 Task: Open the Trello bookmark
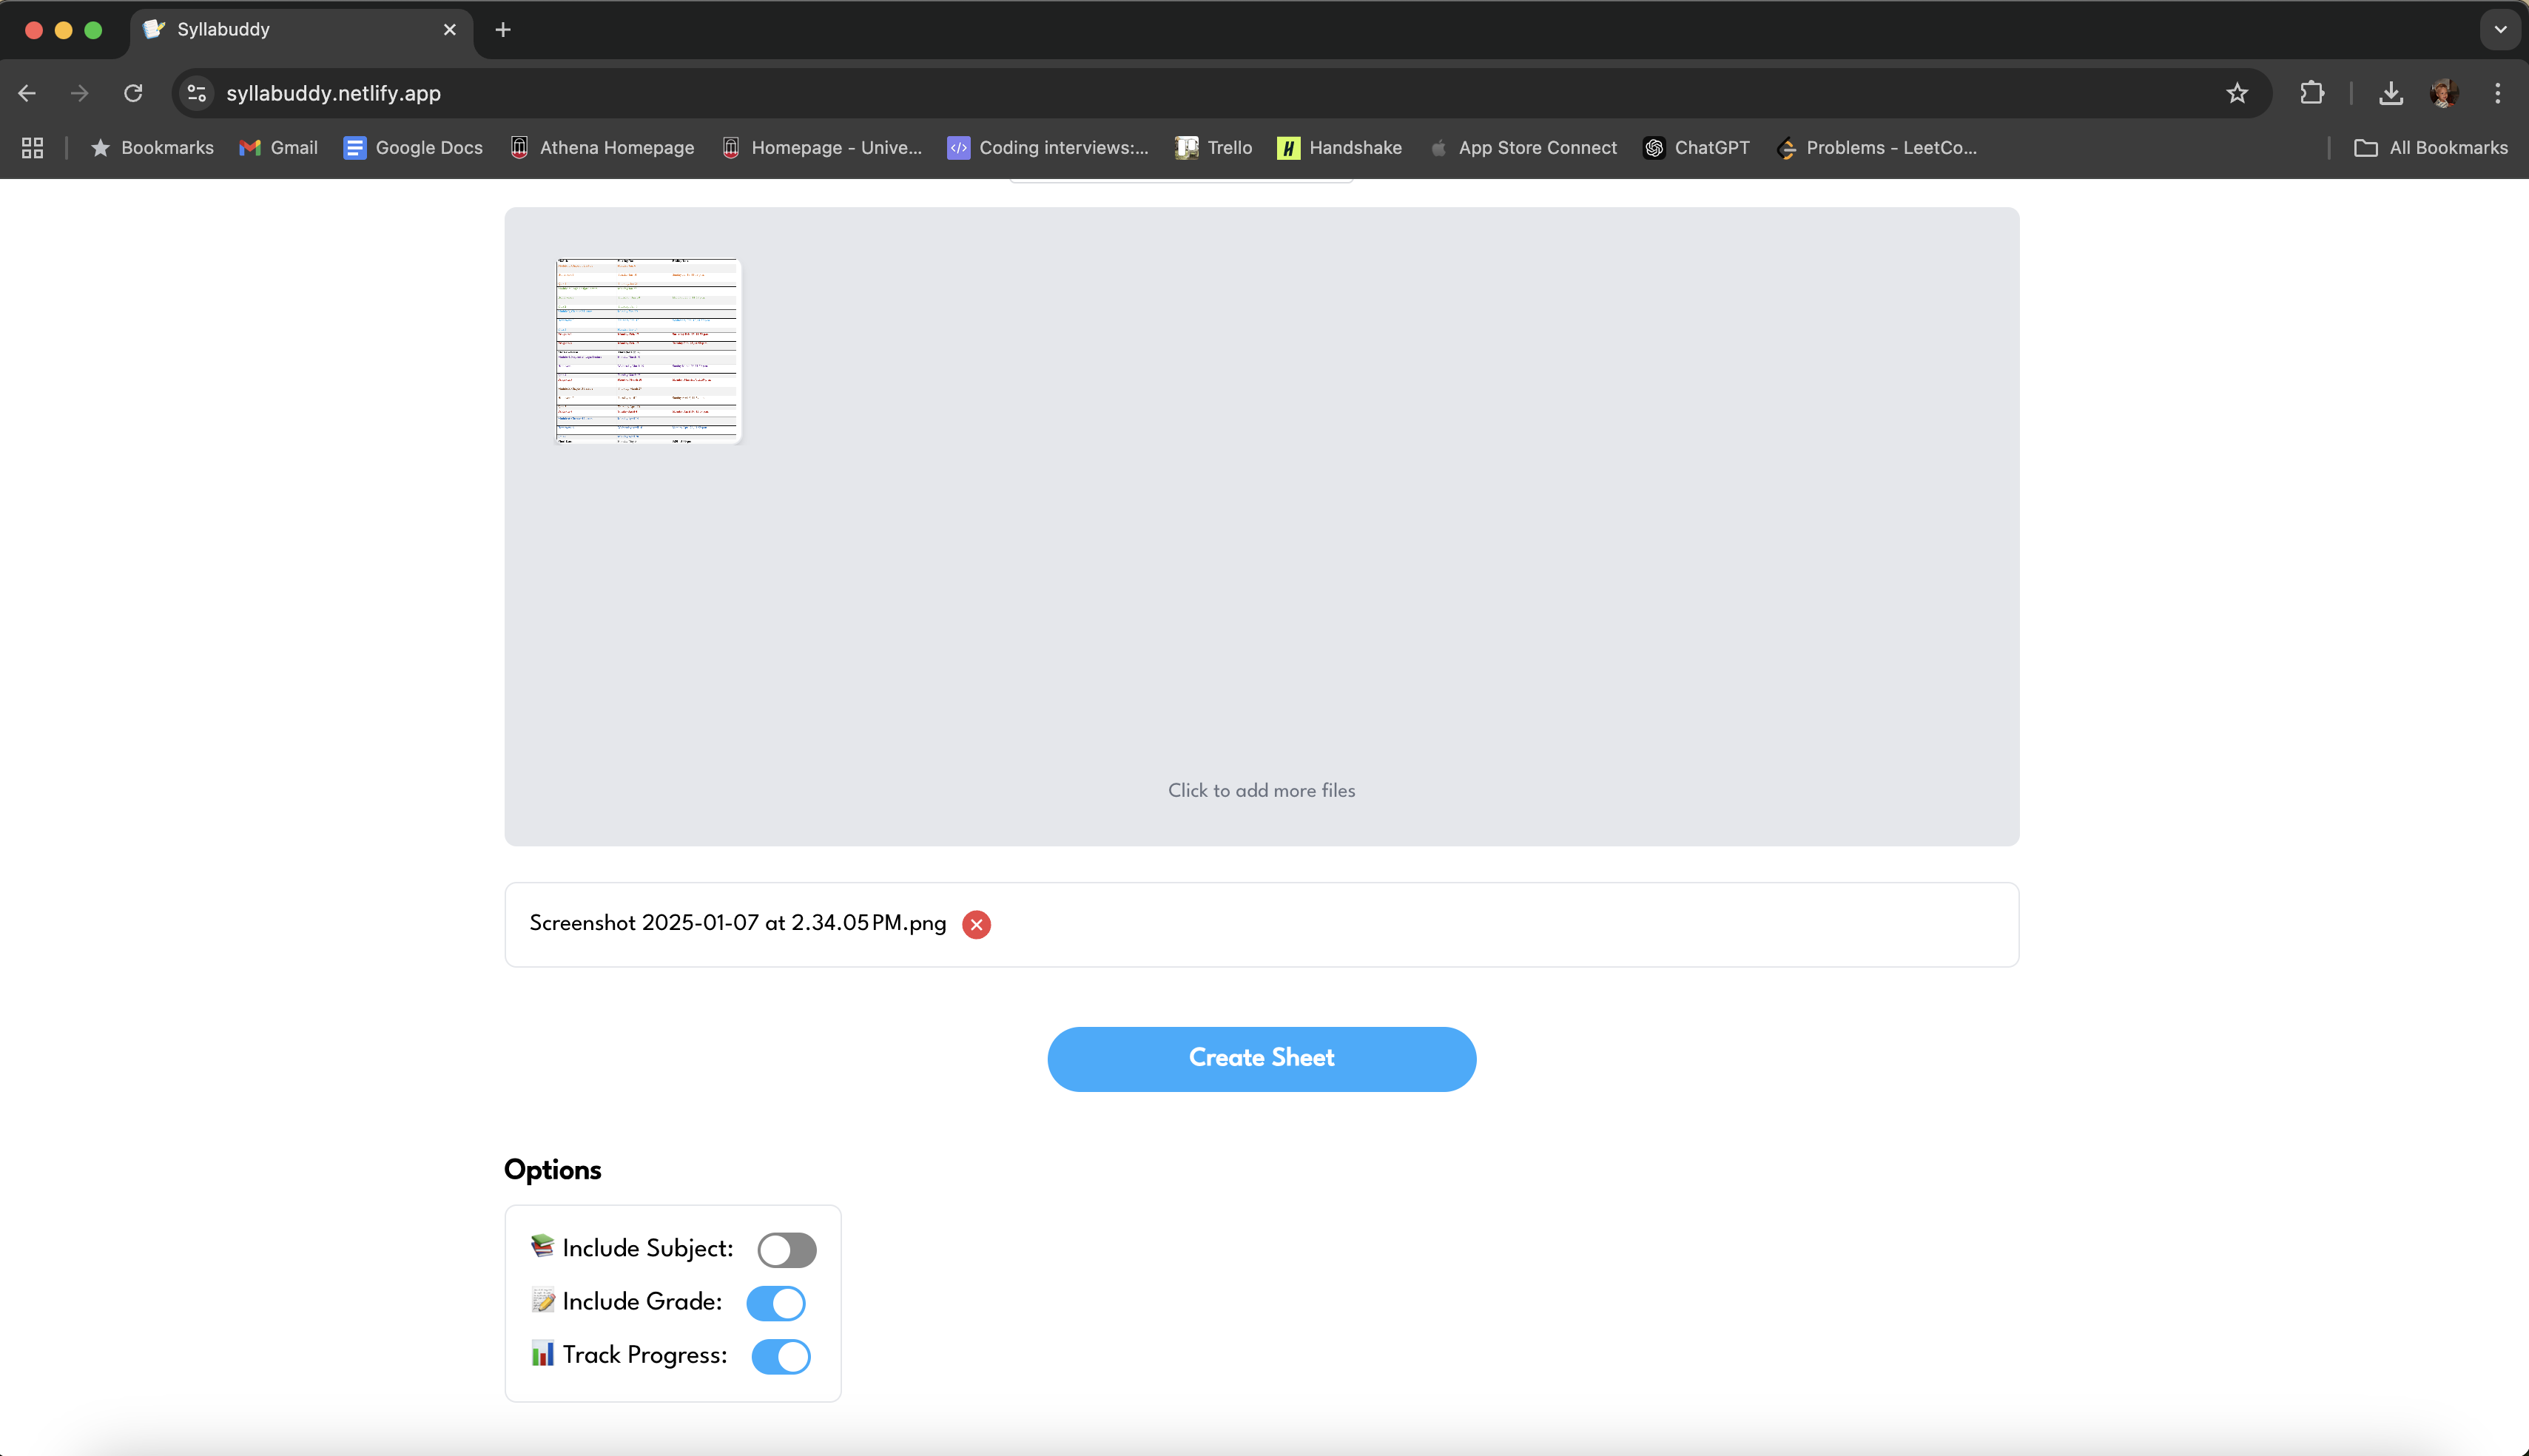[x=1214, y=148]
